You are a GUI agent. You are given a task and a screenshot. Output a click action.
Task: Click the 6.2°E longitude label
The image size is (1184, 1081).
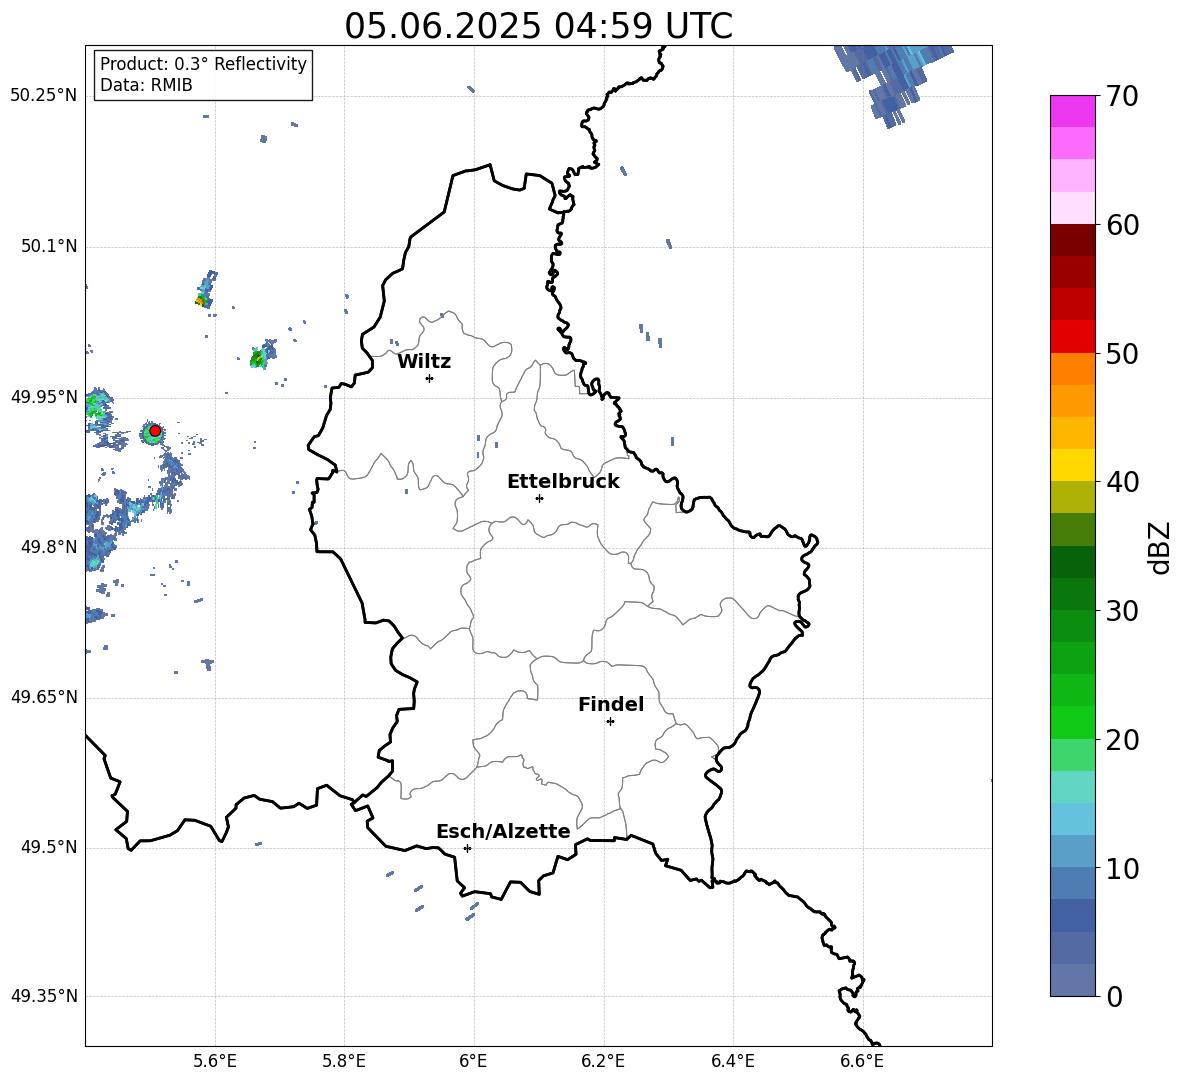(x=603, y=1061)
